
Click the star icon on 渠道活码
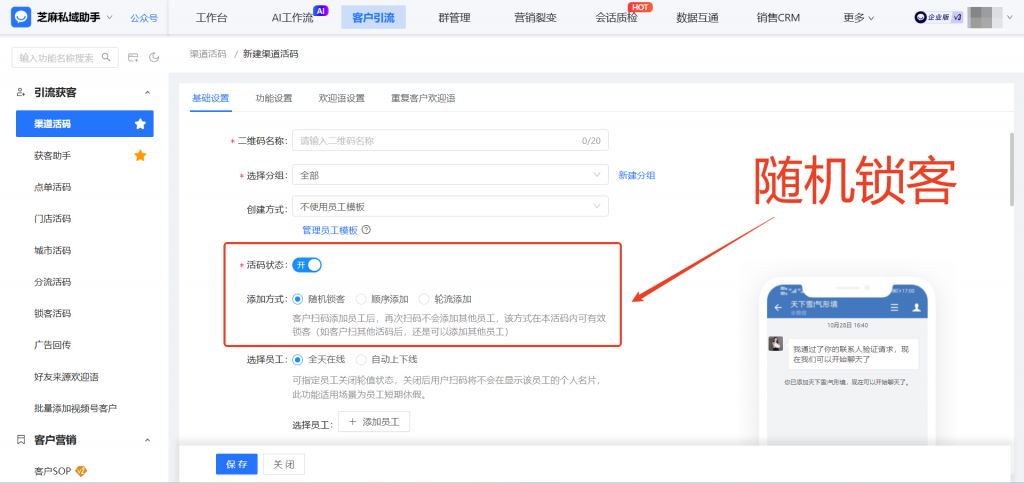pos(140,124)
